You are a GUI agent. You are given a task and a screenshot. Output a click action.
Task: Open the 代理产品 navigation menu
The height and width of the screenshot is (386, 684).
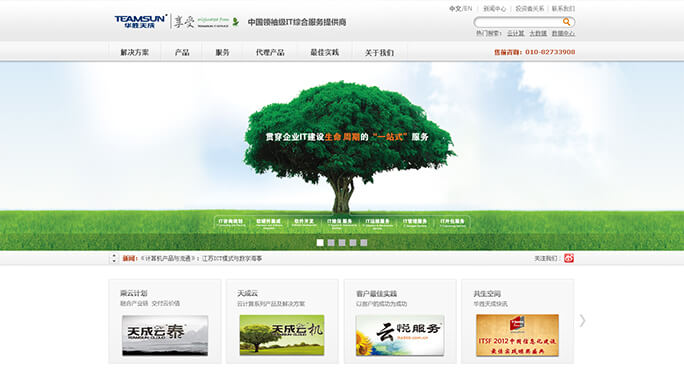[270, 52]
